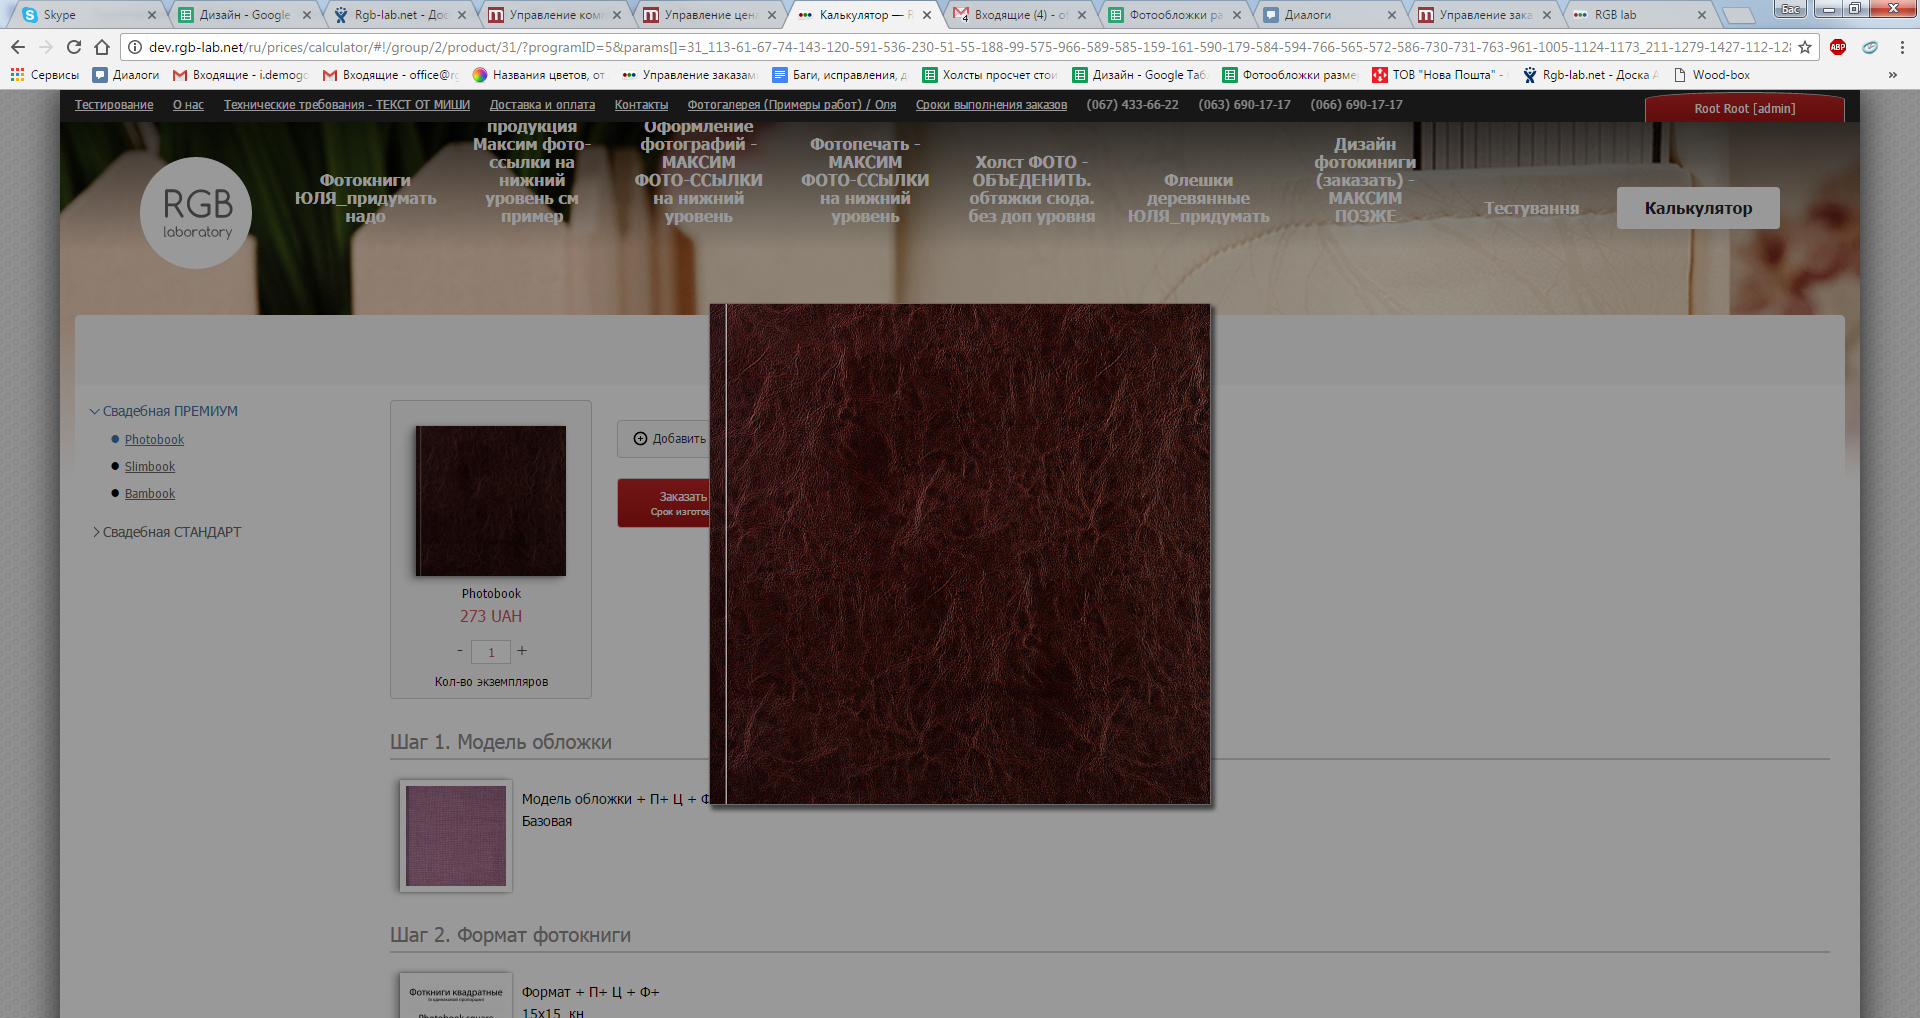The height and width of the screenshot is (1018, 1920).
Task: Decrease copies with minus stepper
Action: 460,651
